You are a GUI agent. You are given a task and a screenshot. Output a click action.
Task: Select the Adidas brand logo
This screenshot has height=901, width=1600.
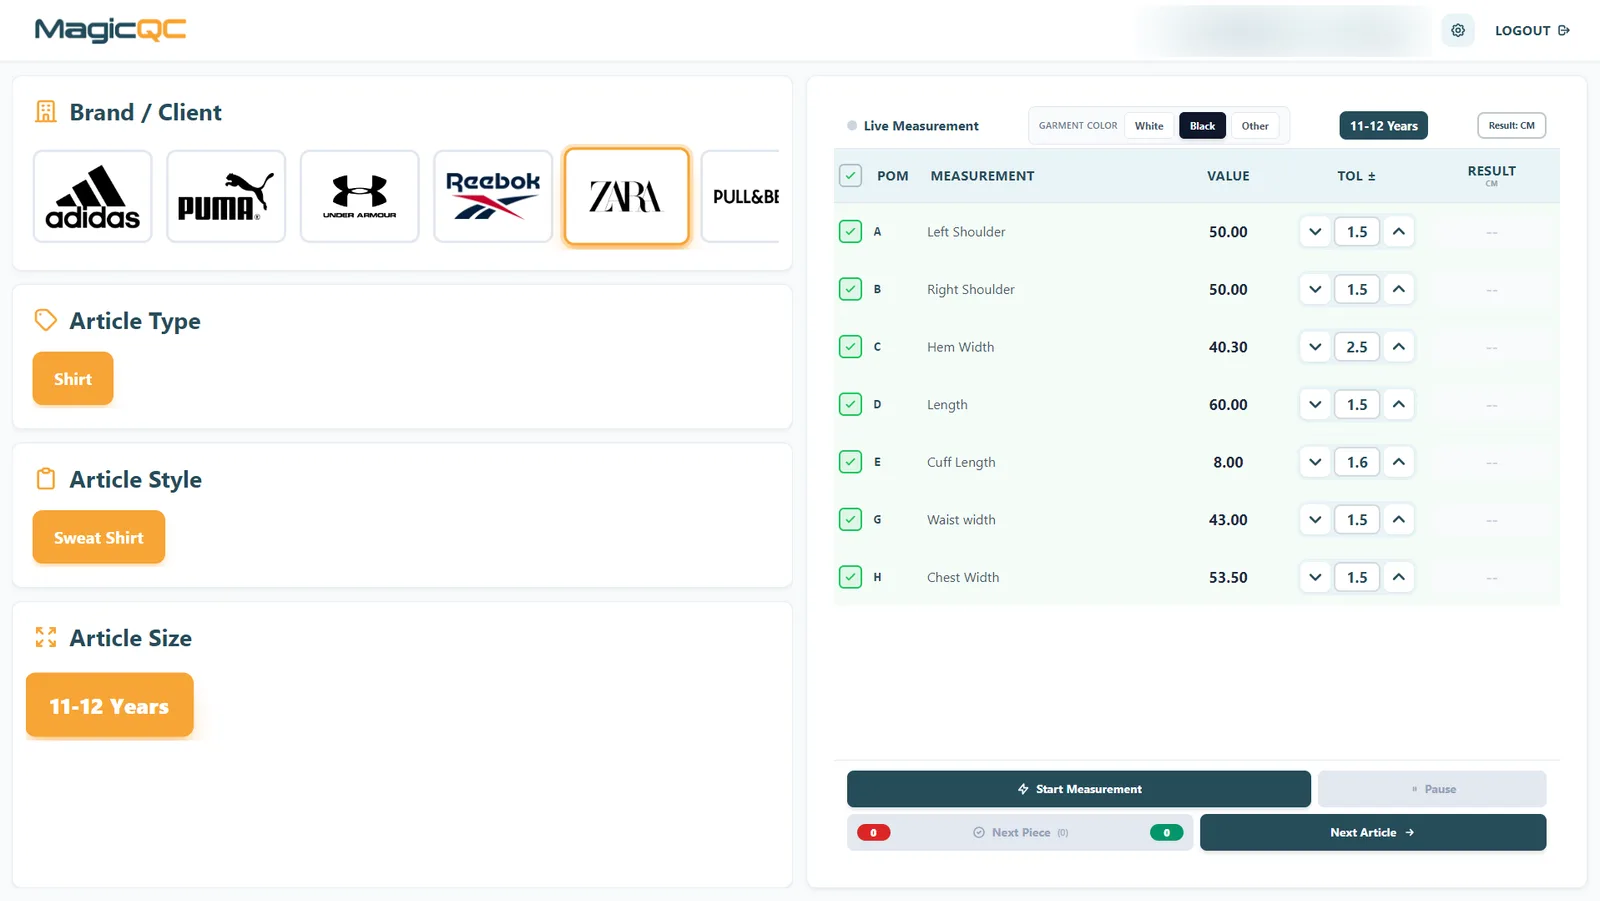coord(93,196)
